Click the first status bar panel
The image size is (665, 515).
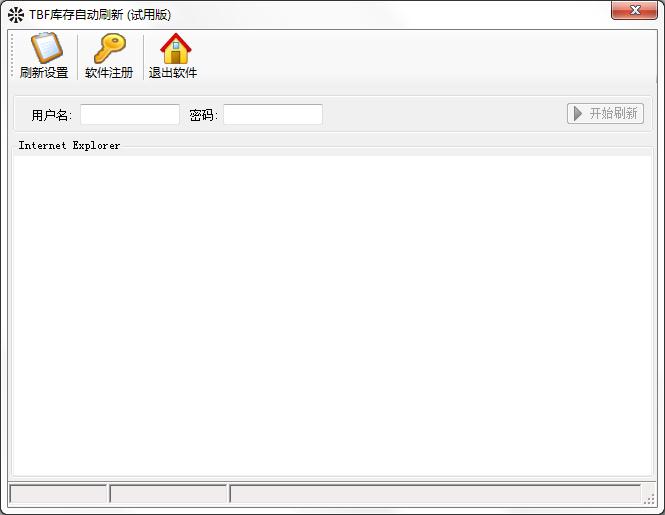click(58, 494)
